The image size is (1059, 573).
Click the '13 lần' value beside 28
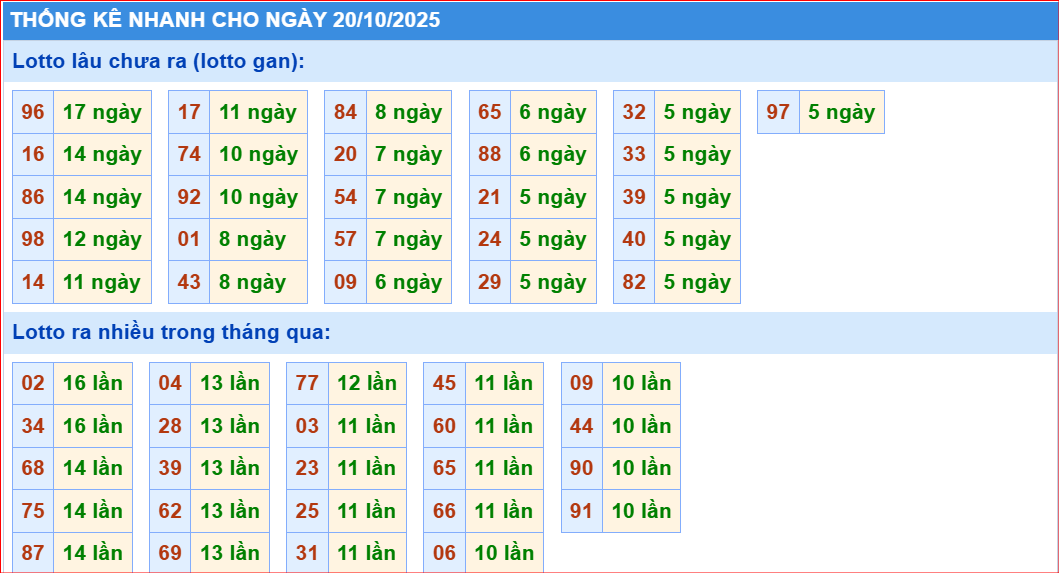coord(230,426)
